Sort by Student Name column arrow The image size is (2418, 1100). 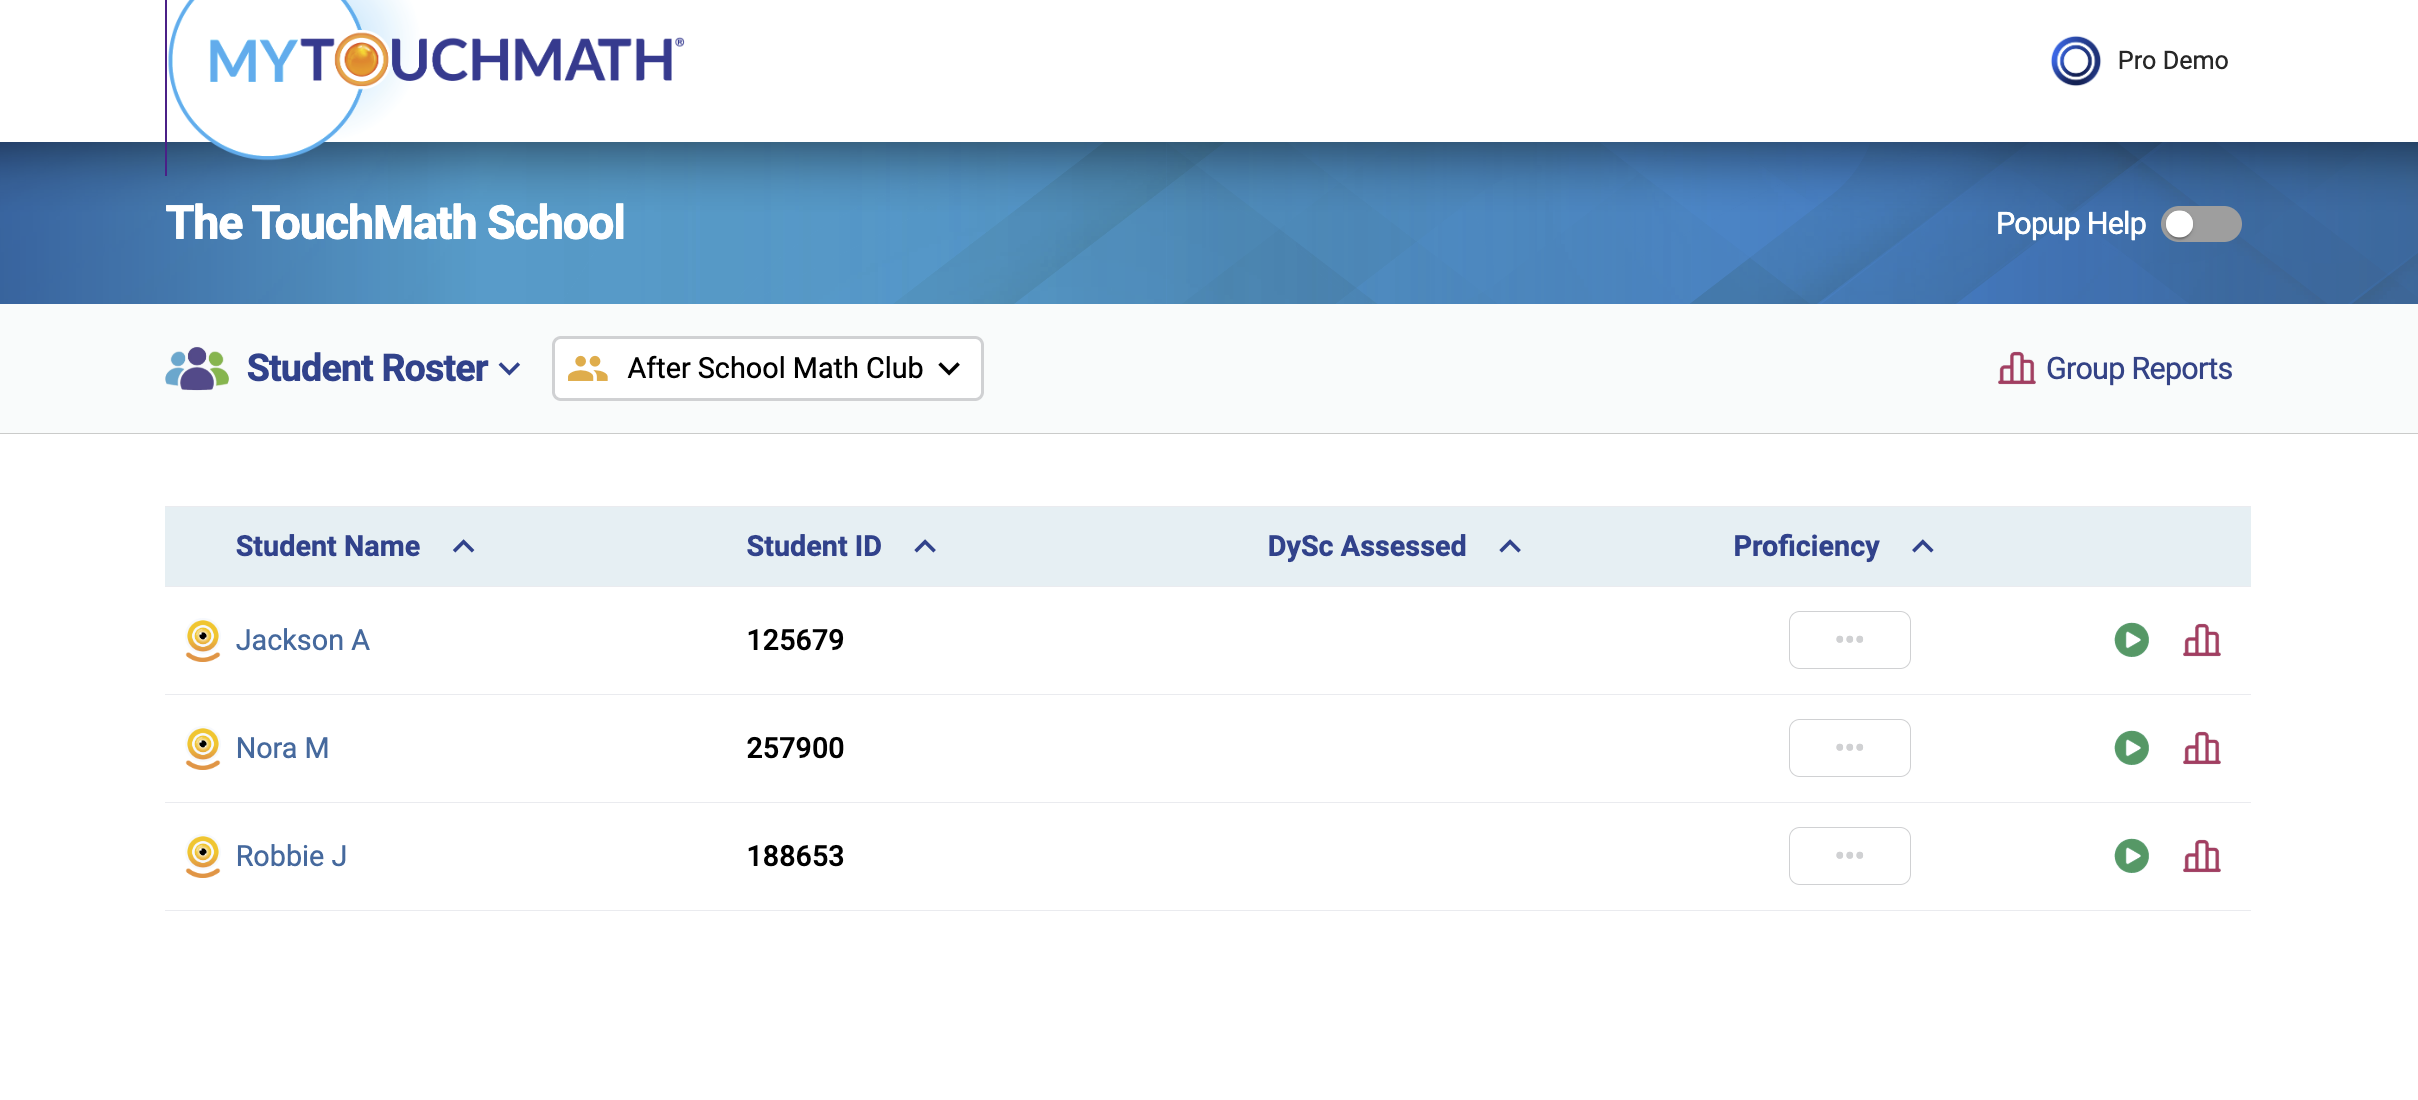click(x=463, y=547)
